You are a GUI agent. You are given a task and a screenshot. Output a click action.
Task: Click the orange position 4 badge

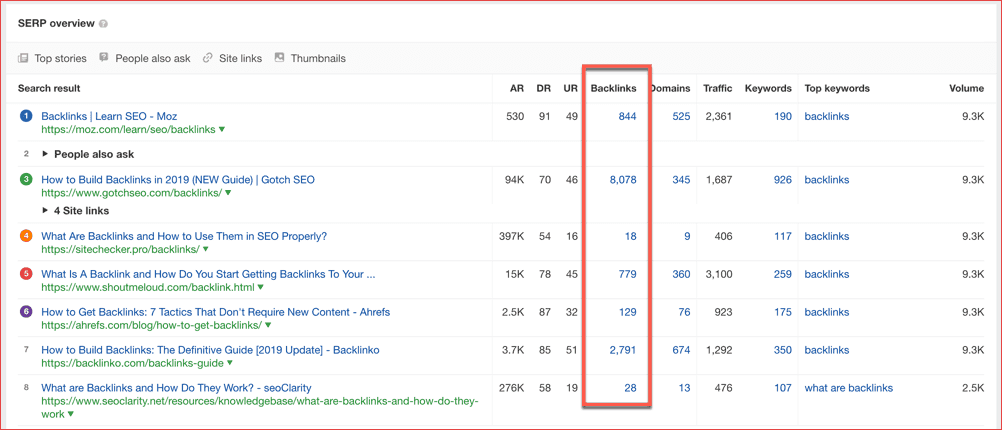(27, 237)
